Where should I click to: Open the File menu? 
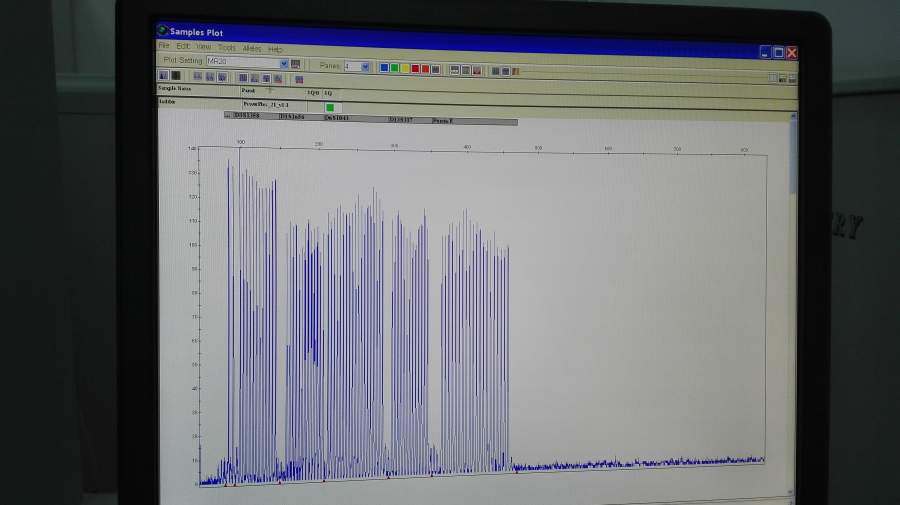click(164, 45)
